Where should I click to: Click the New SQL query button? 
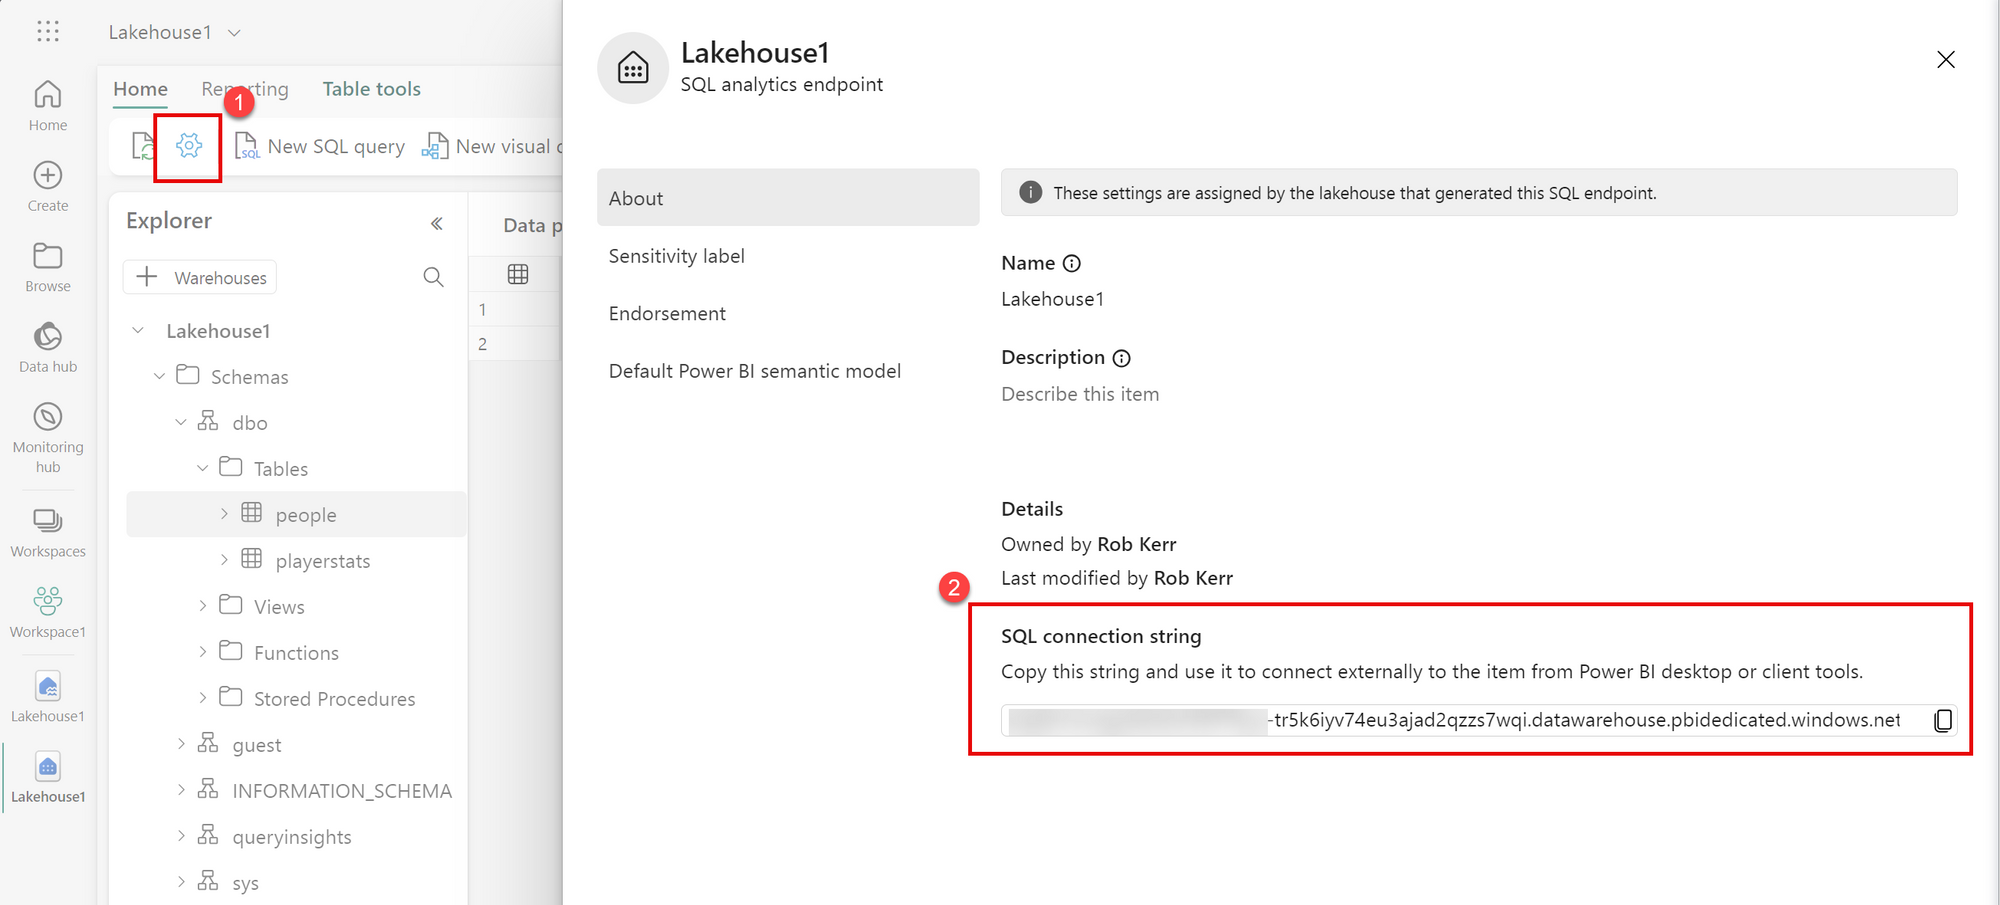tap(320, 147)
